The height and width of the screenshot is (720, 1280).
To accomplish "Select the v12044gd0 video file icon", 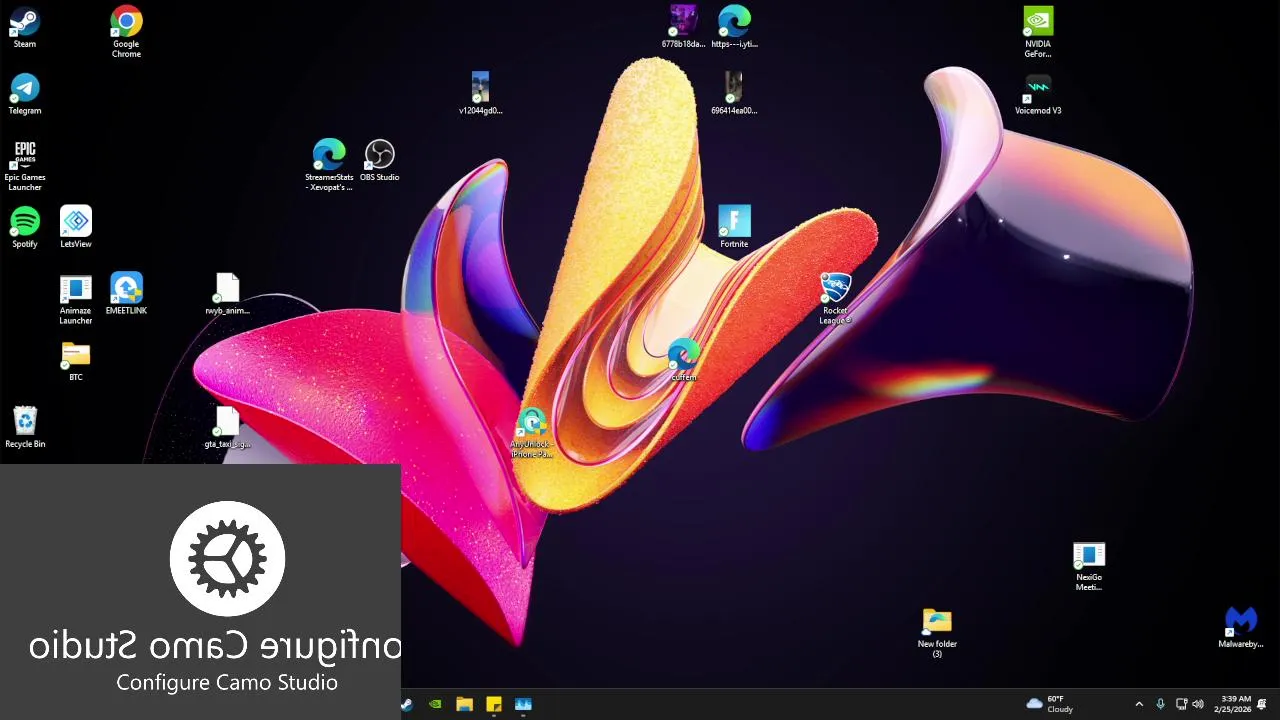I will tap(480, 94).
